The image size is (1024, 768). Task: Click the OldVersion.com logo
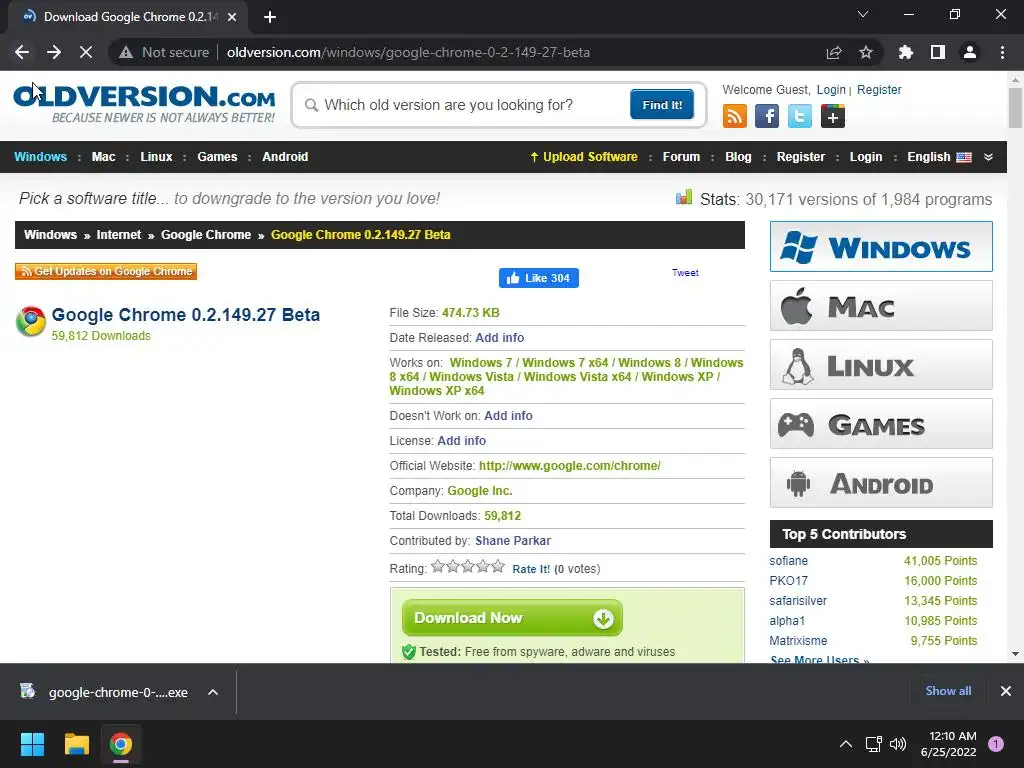[144, 103]
